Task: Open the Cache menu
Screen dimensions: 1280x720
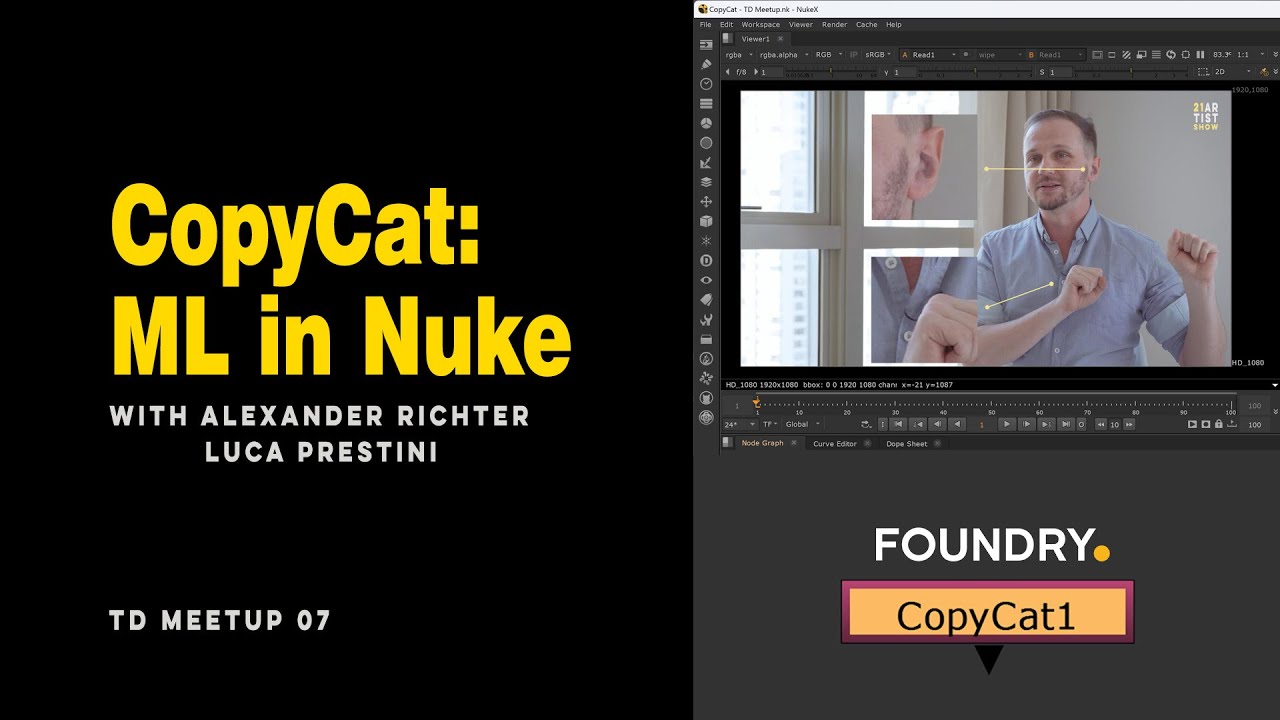Action: pyautogui.click(x=866, y=24)
